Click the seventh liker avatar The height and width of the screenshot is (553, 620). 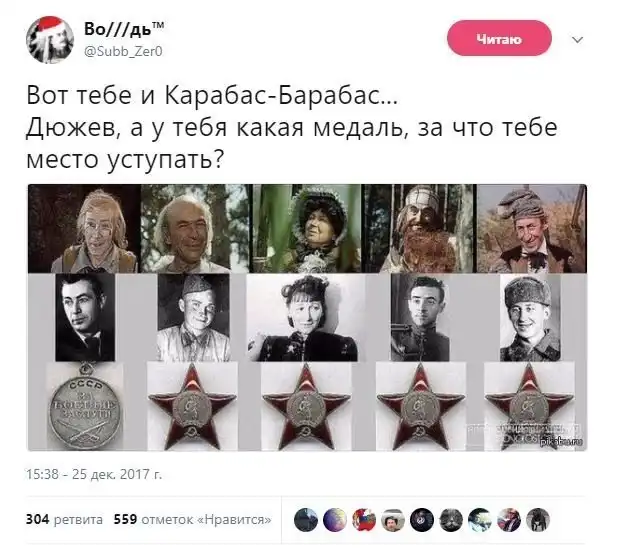click(x=480, y=519)
